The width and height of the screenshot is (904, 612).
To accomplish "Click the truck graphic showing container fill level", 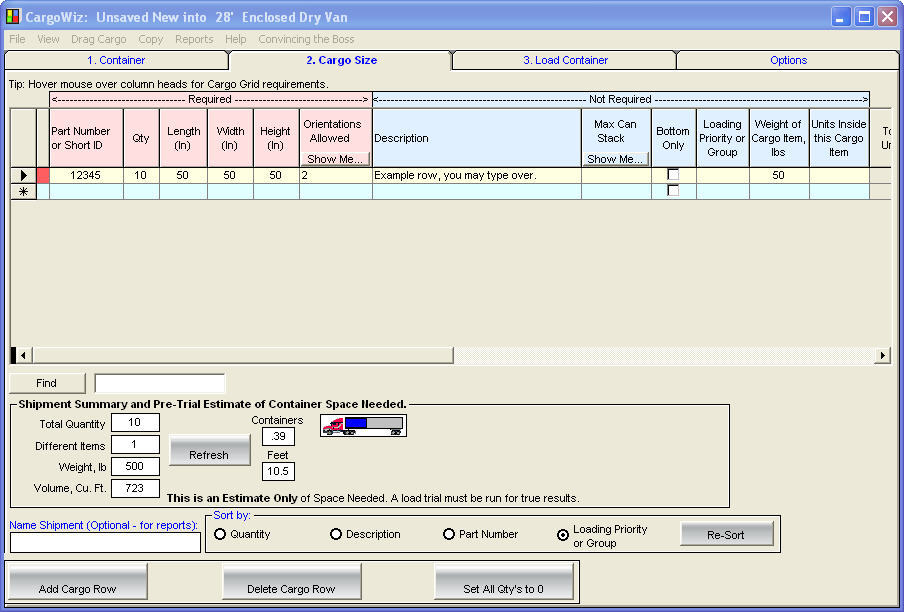I will pos(362,425).
